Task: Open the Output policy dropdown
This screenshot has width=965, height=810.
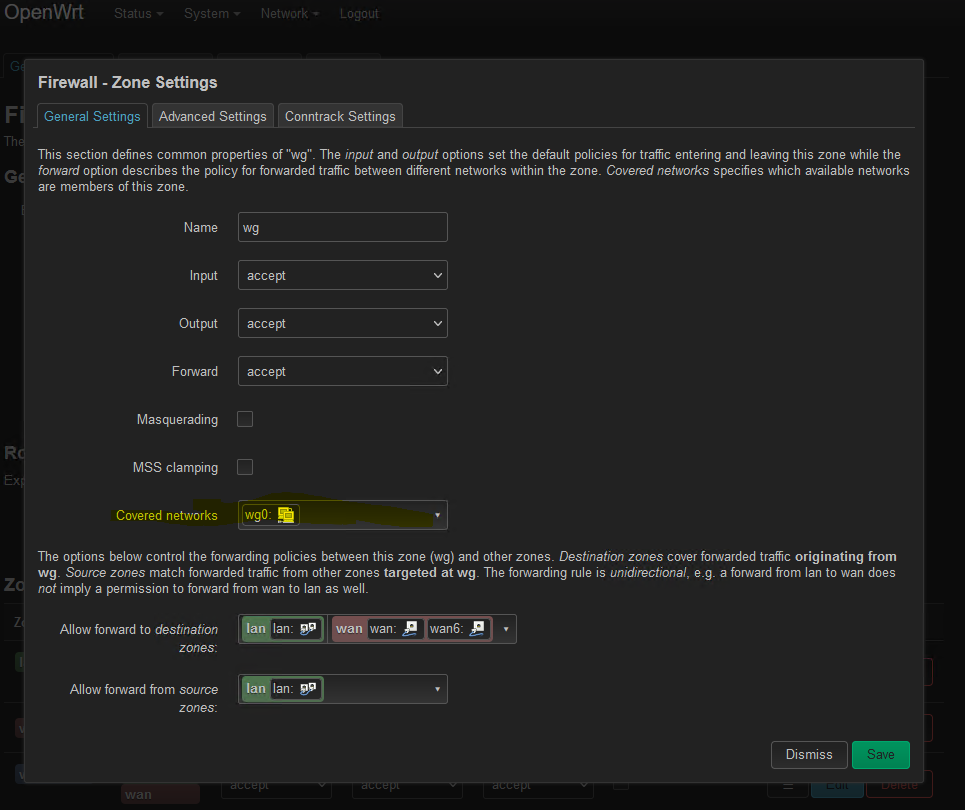Action: click(342, 323)
